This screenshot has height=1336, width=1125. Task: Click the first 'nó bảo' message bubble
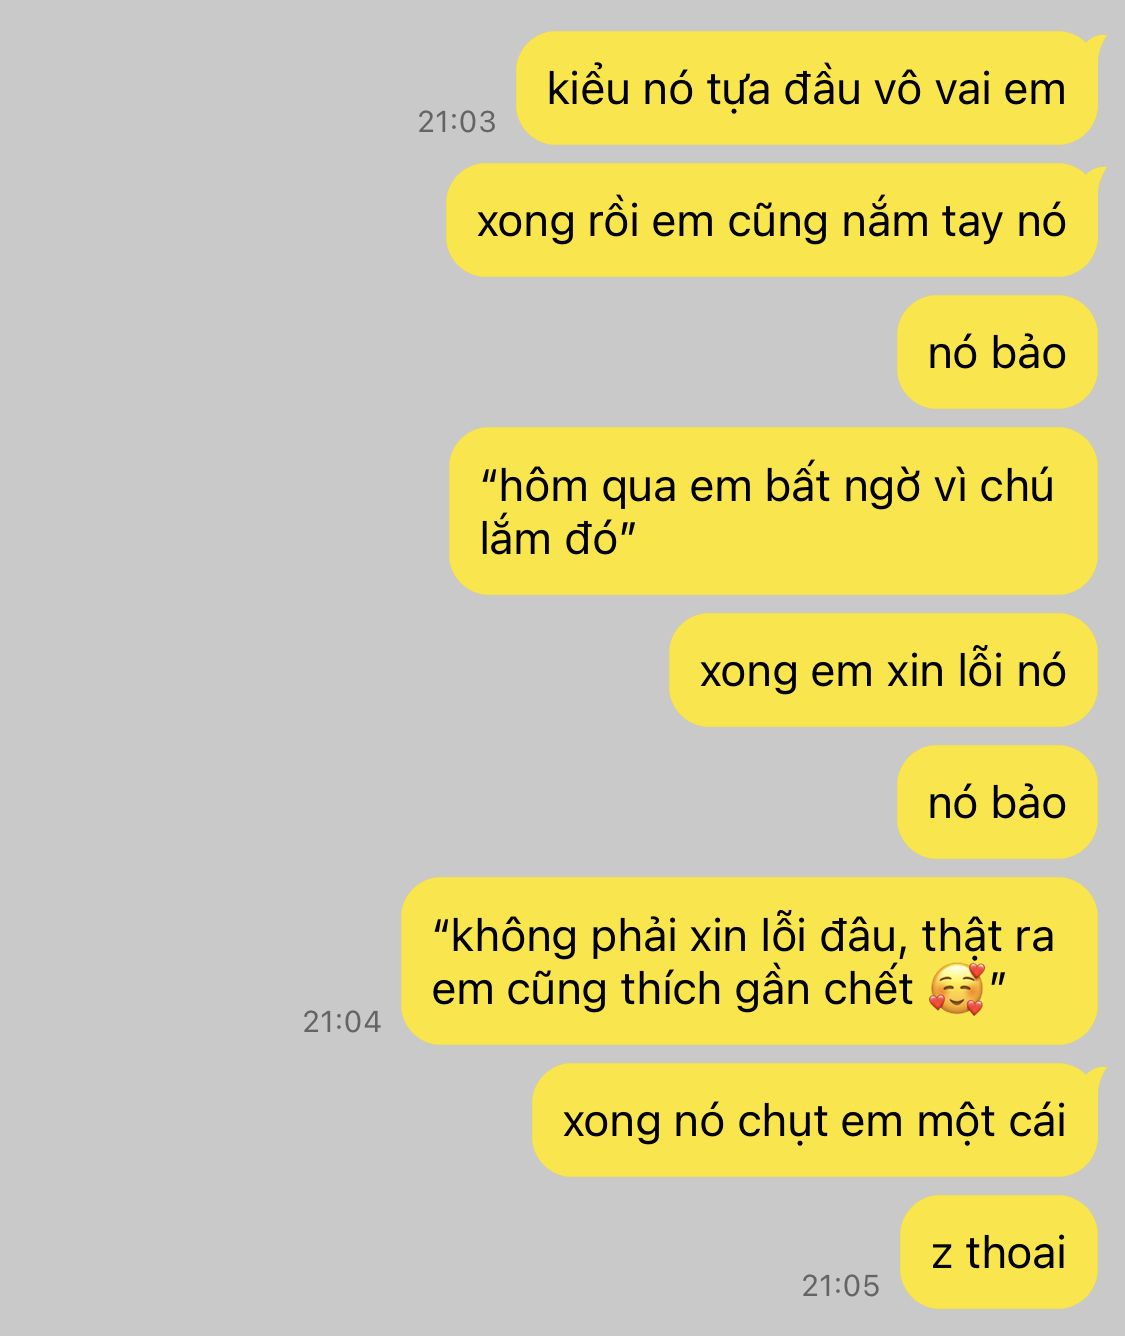[x=997, y=352]
